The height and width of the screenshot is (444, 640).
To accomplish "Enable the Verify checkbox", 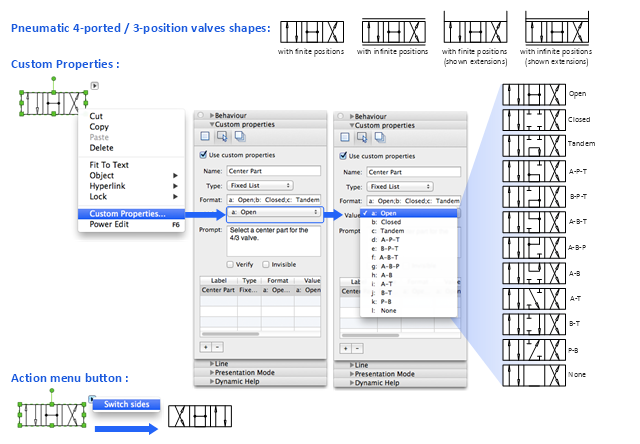I will point(229,264).
